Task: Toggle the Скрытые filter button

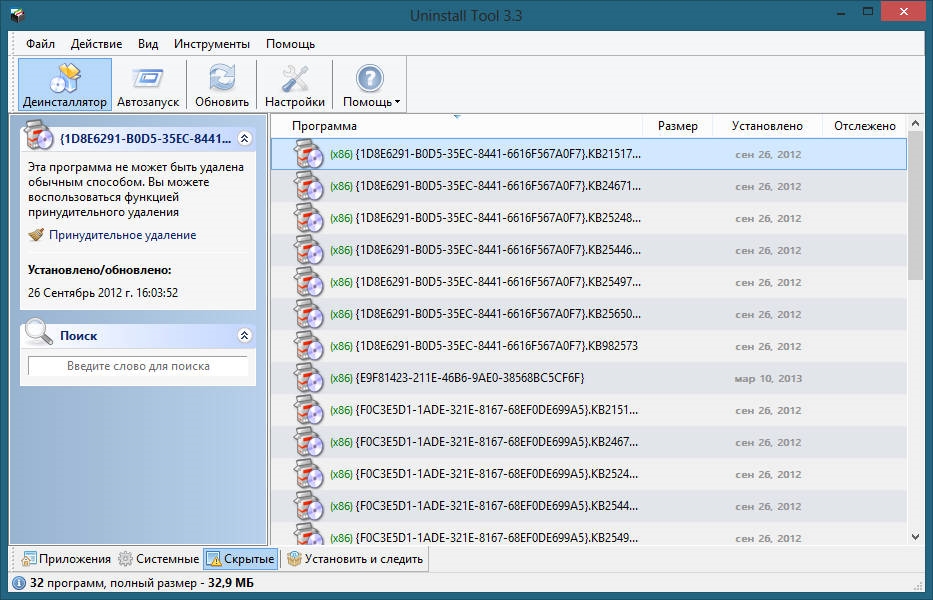Action: coord(240,559)
